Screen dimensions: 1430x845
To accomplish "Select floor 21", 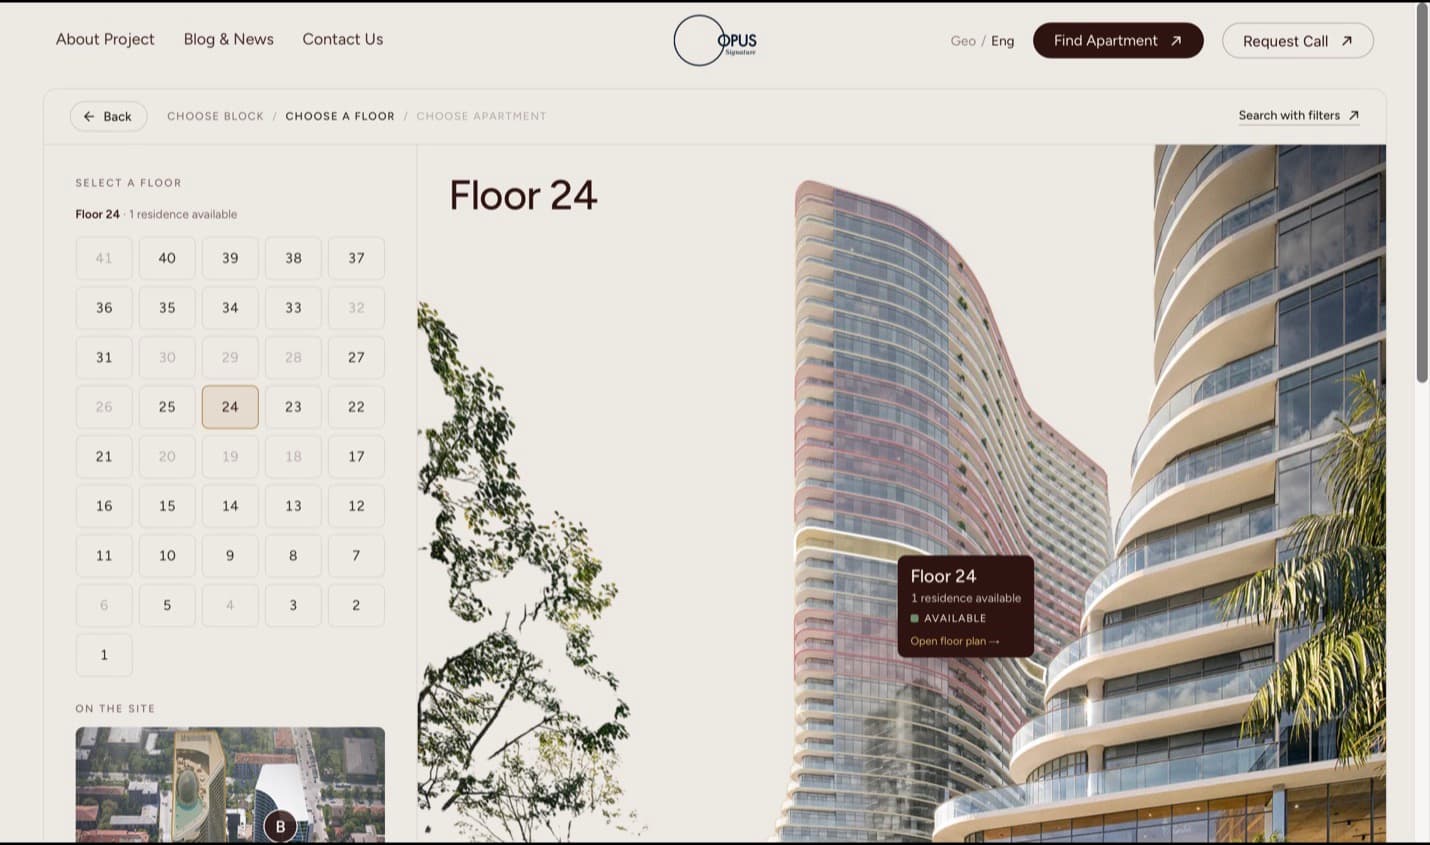I will [x=104, y=456].
